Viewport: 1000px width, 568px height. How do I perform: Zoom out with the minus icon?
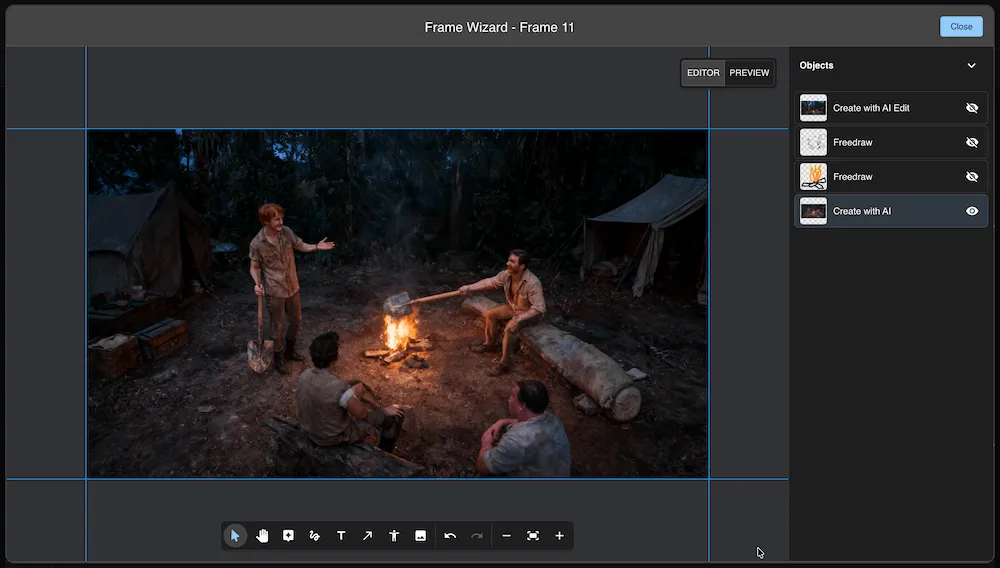click(x=506, y=535)
